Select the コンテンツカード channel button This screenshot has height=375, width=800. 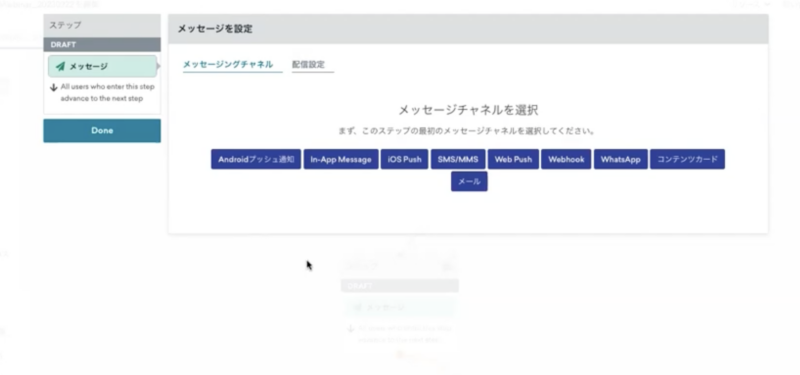pos(687,159)
